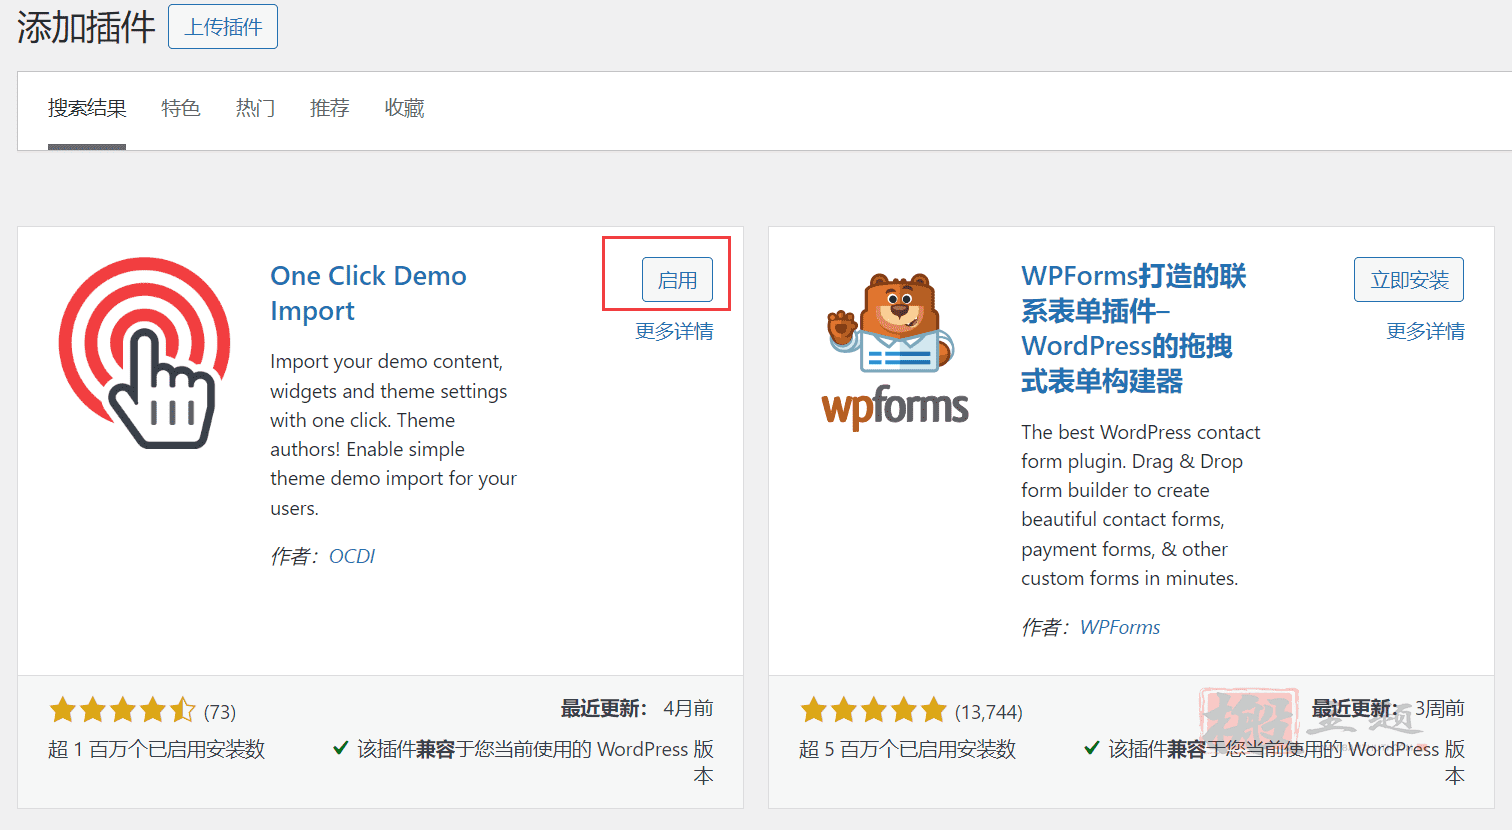Click the WPForms bear logo icon
Screen dimensions: 1512x830
895,351
